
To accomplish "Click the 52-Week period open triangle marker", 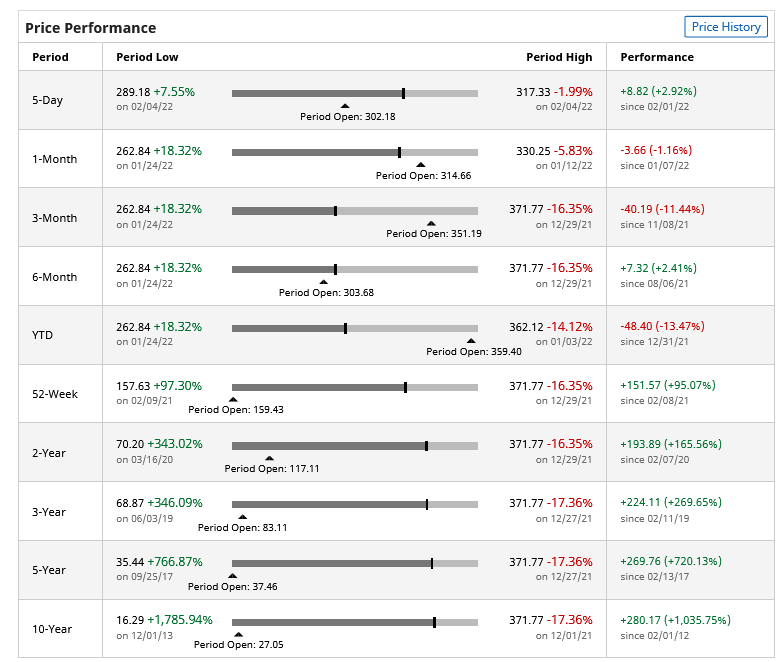I will [x=233, y=399].
